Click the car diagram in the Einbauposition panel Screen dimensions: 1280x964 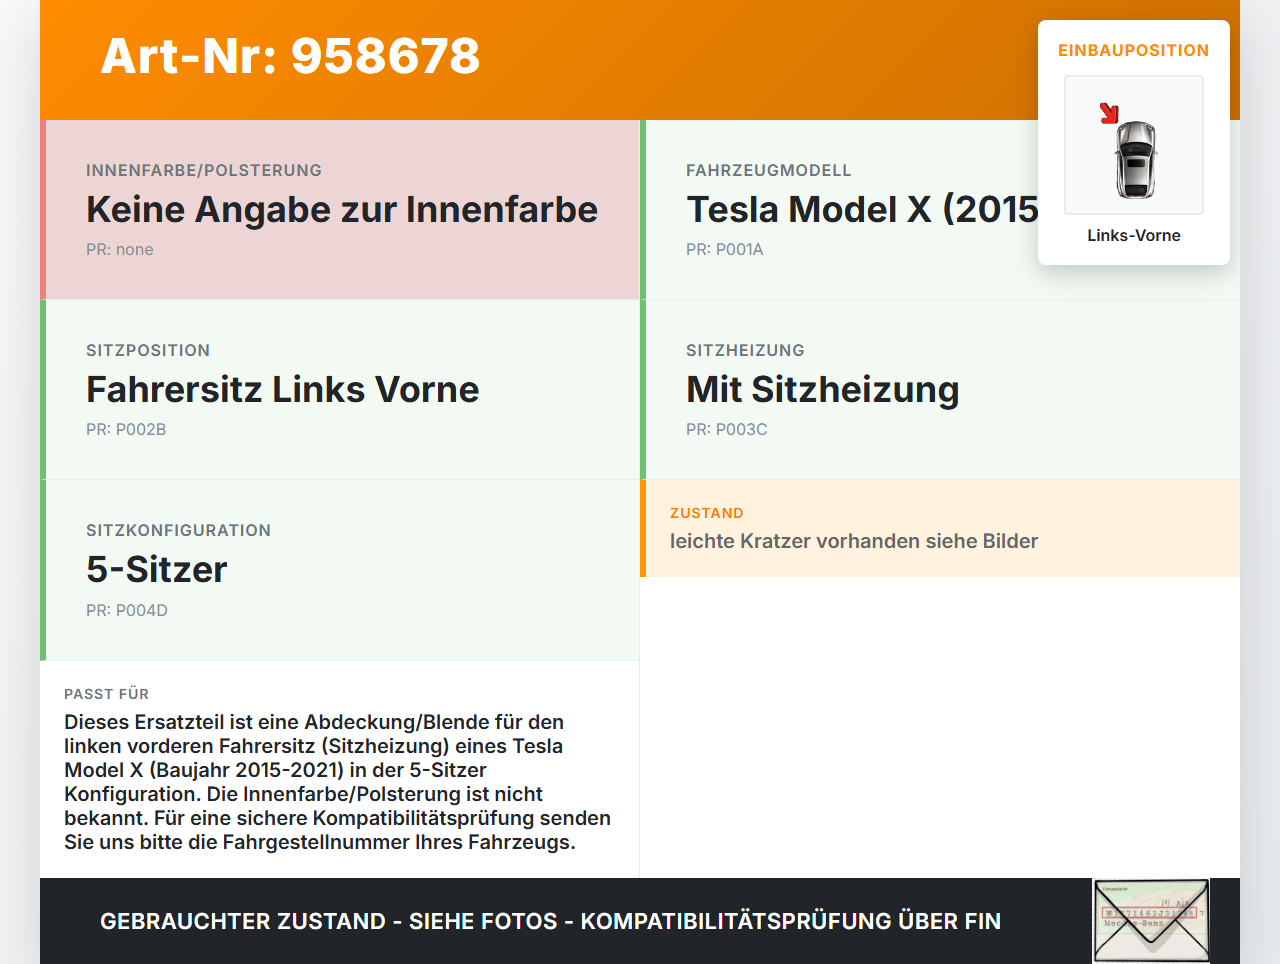pyautogui.click(x=1133, y=145)
